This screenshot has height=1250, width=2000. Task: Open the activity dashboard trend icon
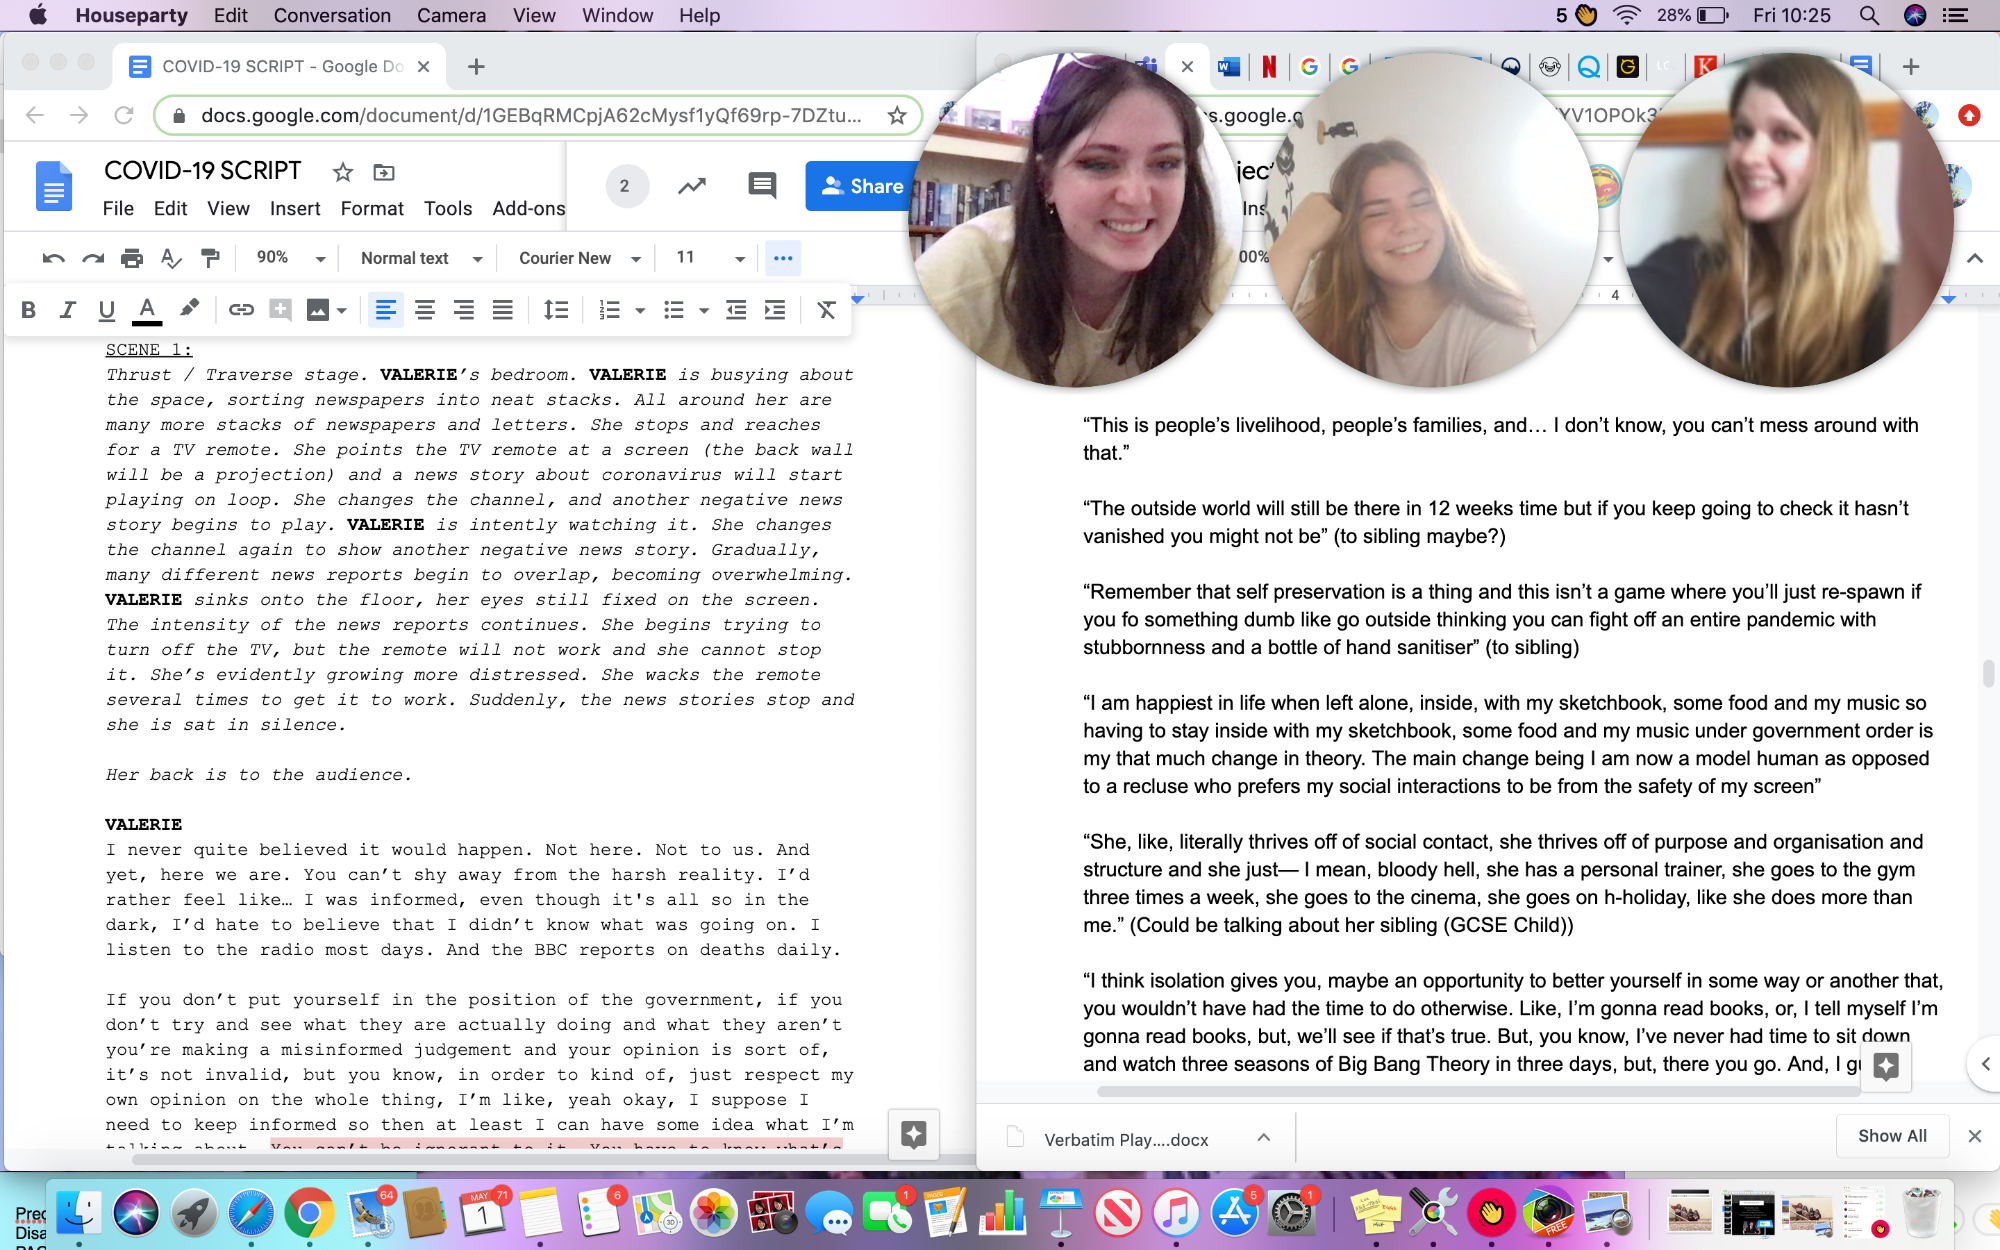(692, 186)
